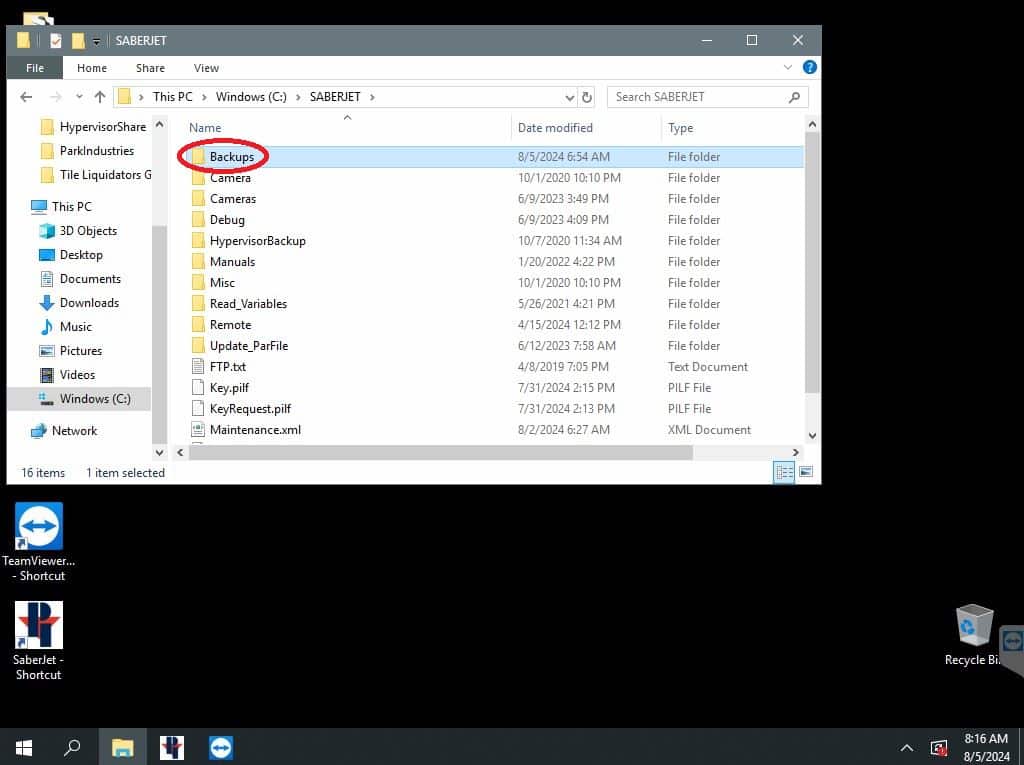Switch to Details view layout button
1024x765 pixels.
pyautogui.click(x=784, y=472)
